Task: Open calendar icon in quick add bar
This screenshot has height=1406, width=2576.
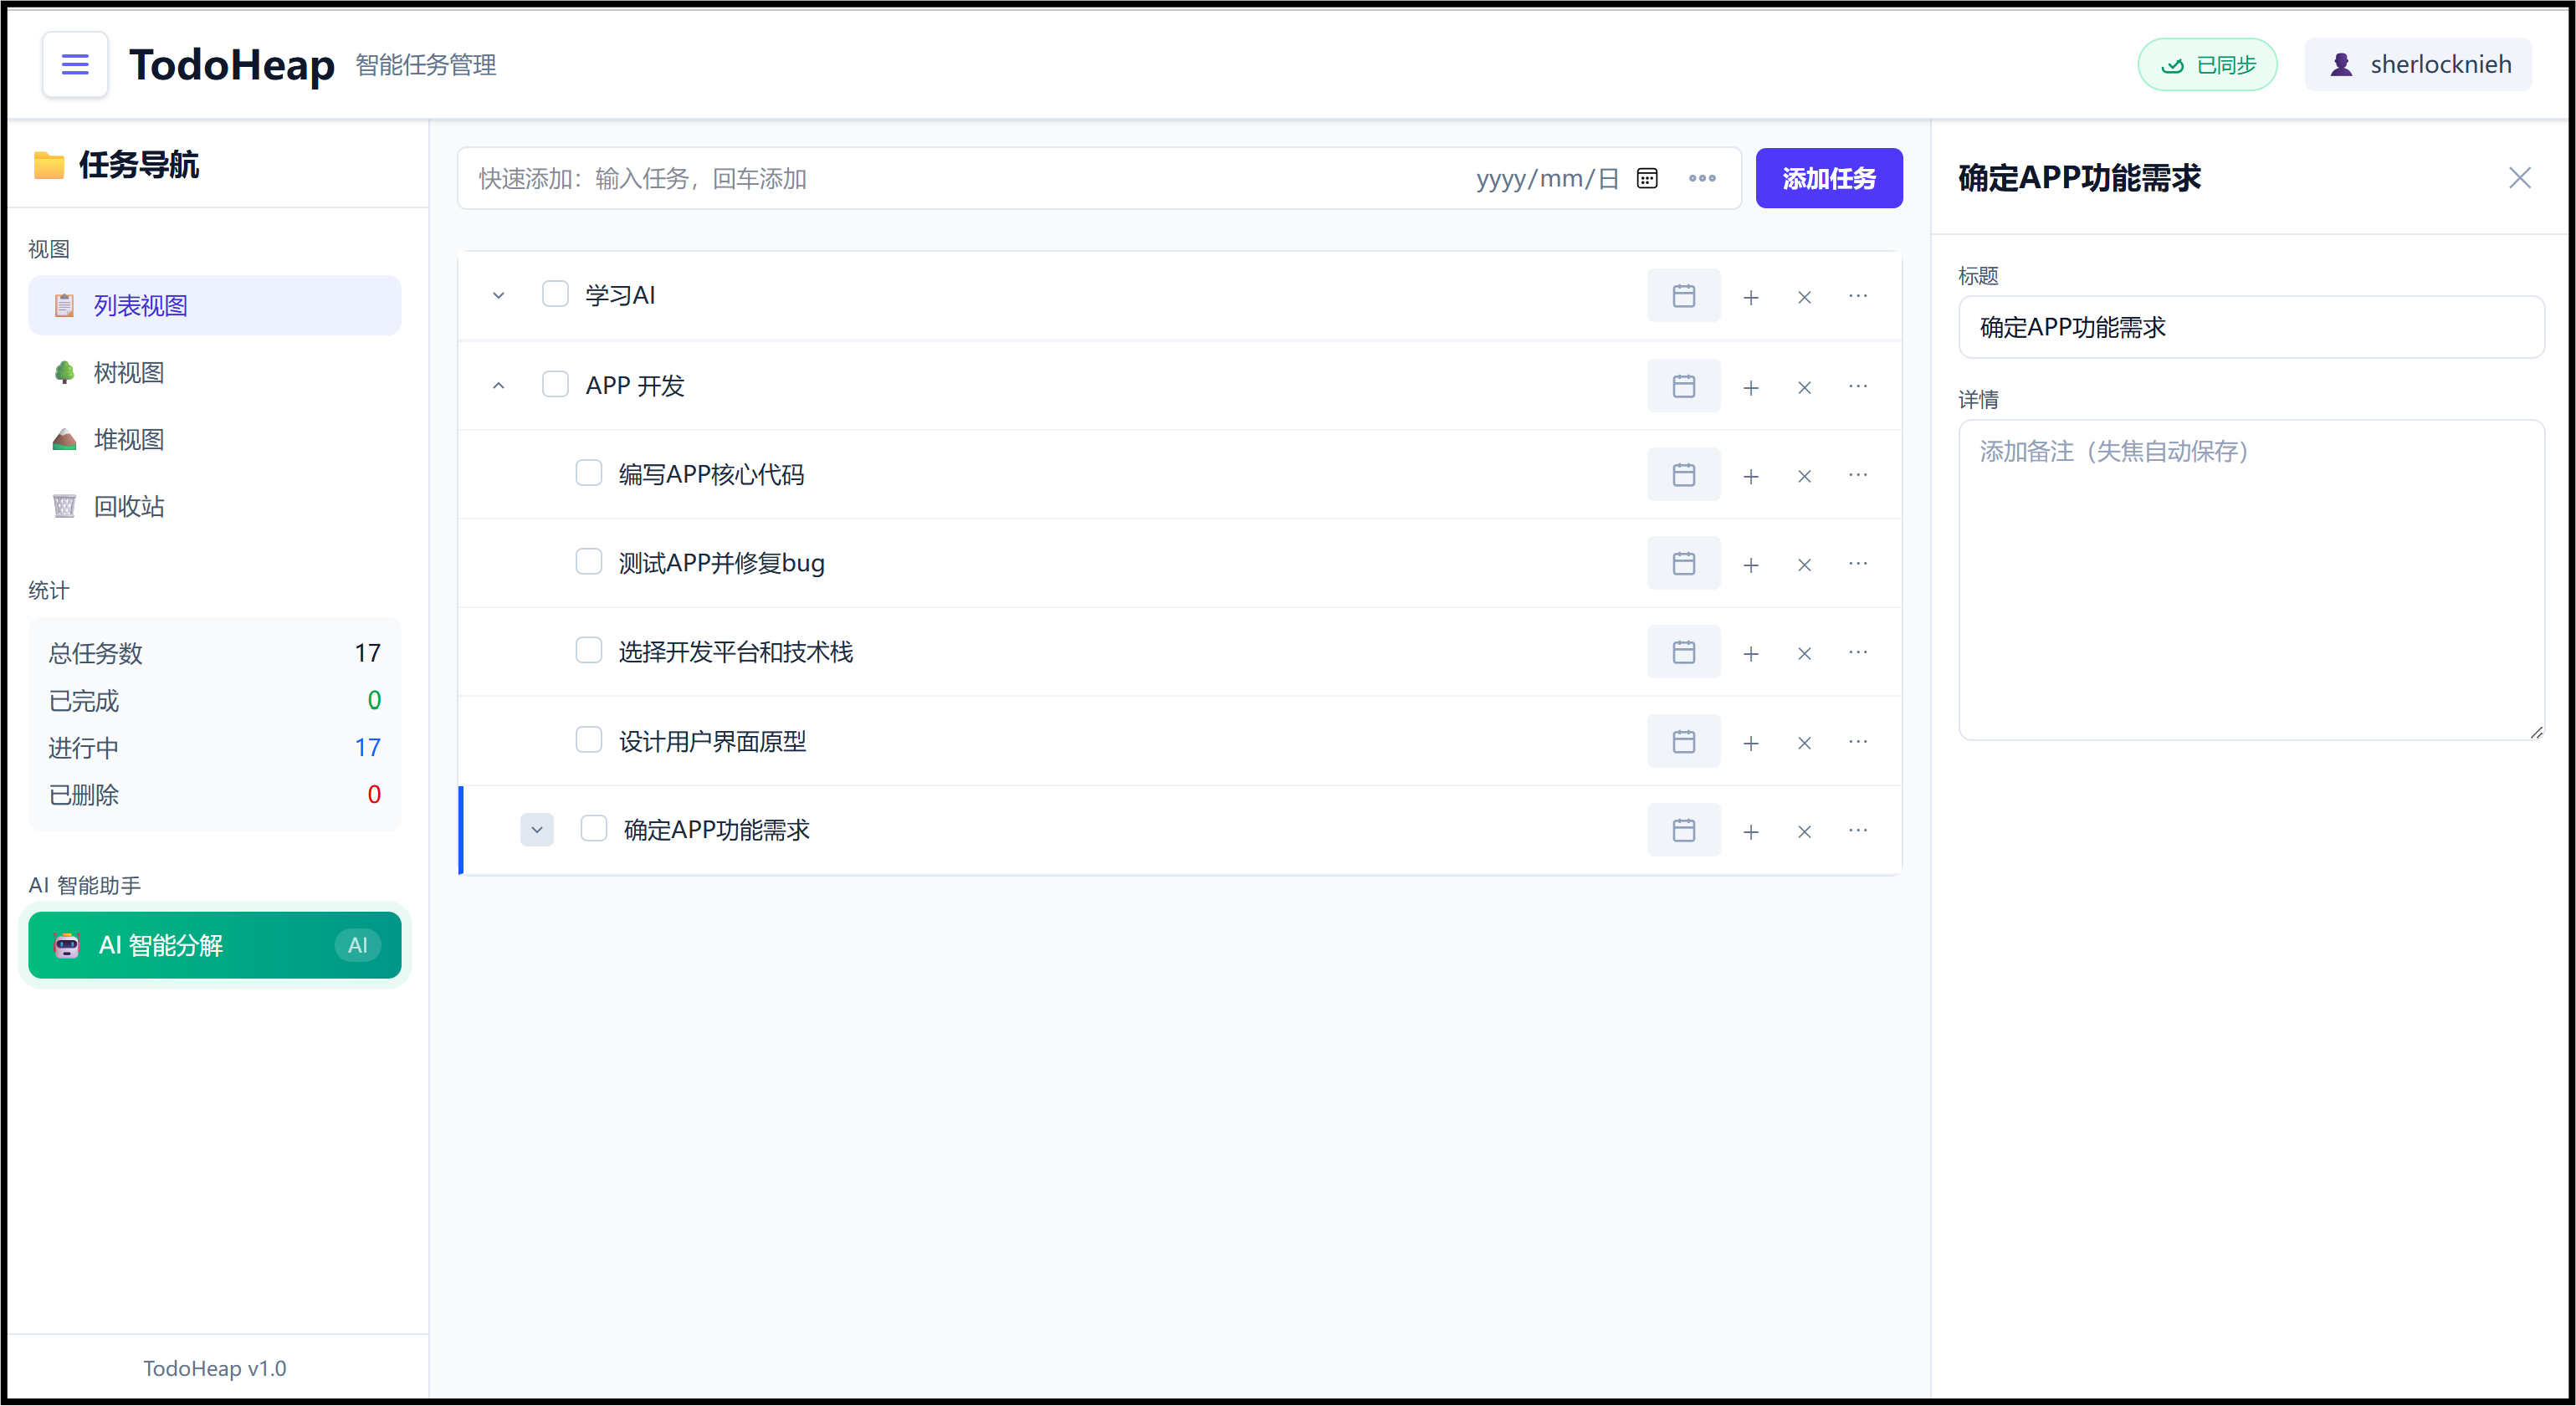Action: 1646,178
